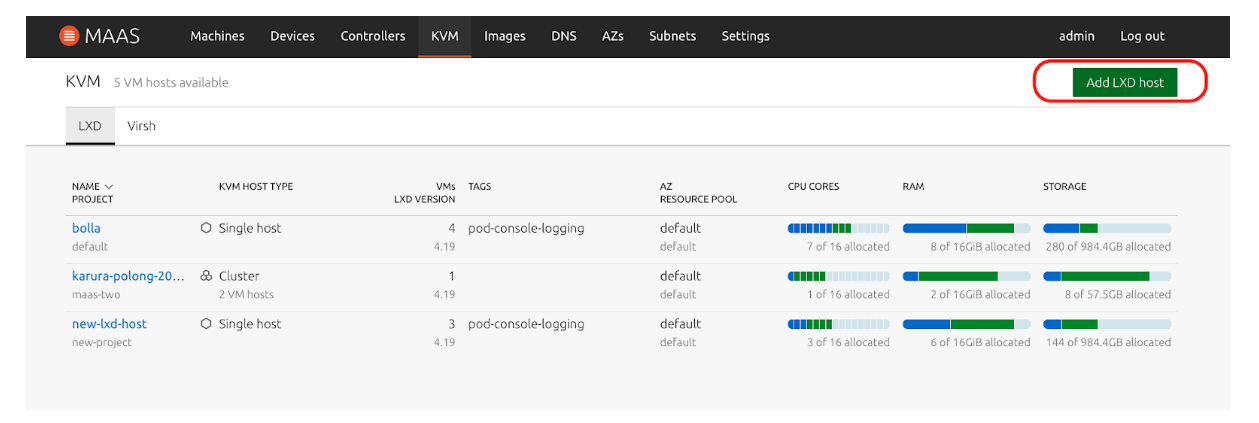Select the LXD tab
The height and width of the screenshot is (423, 1259).
tap(90, 127)
